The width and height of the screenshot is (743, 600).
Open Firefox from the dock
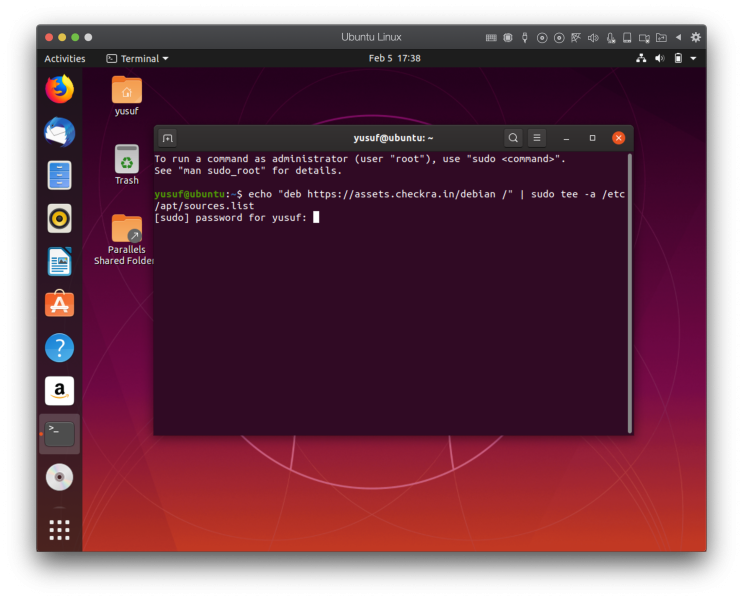point(59,89)
